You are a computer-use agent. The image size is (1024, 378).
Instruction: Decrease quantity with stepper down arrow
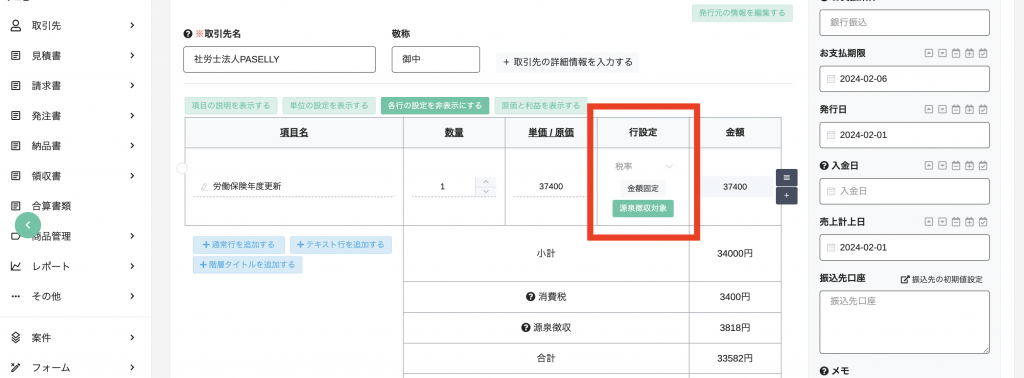[485, 191]
